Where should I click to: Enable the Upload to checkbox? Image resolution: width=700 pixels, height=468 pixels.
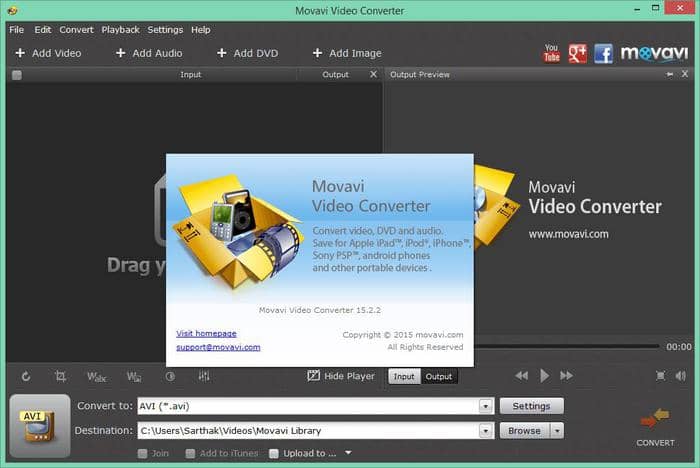coord(276,453)
